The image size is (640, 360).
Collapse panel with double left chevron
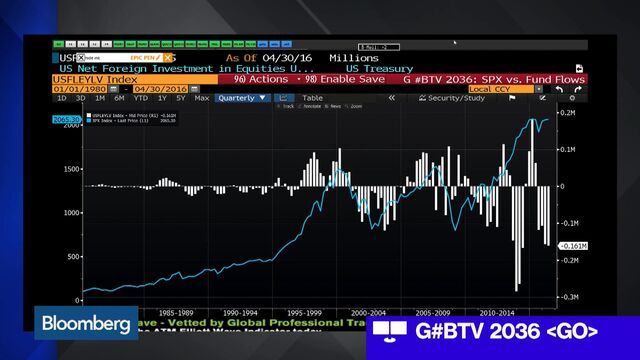point(391,98)
